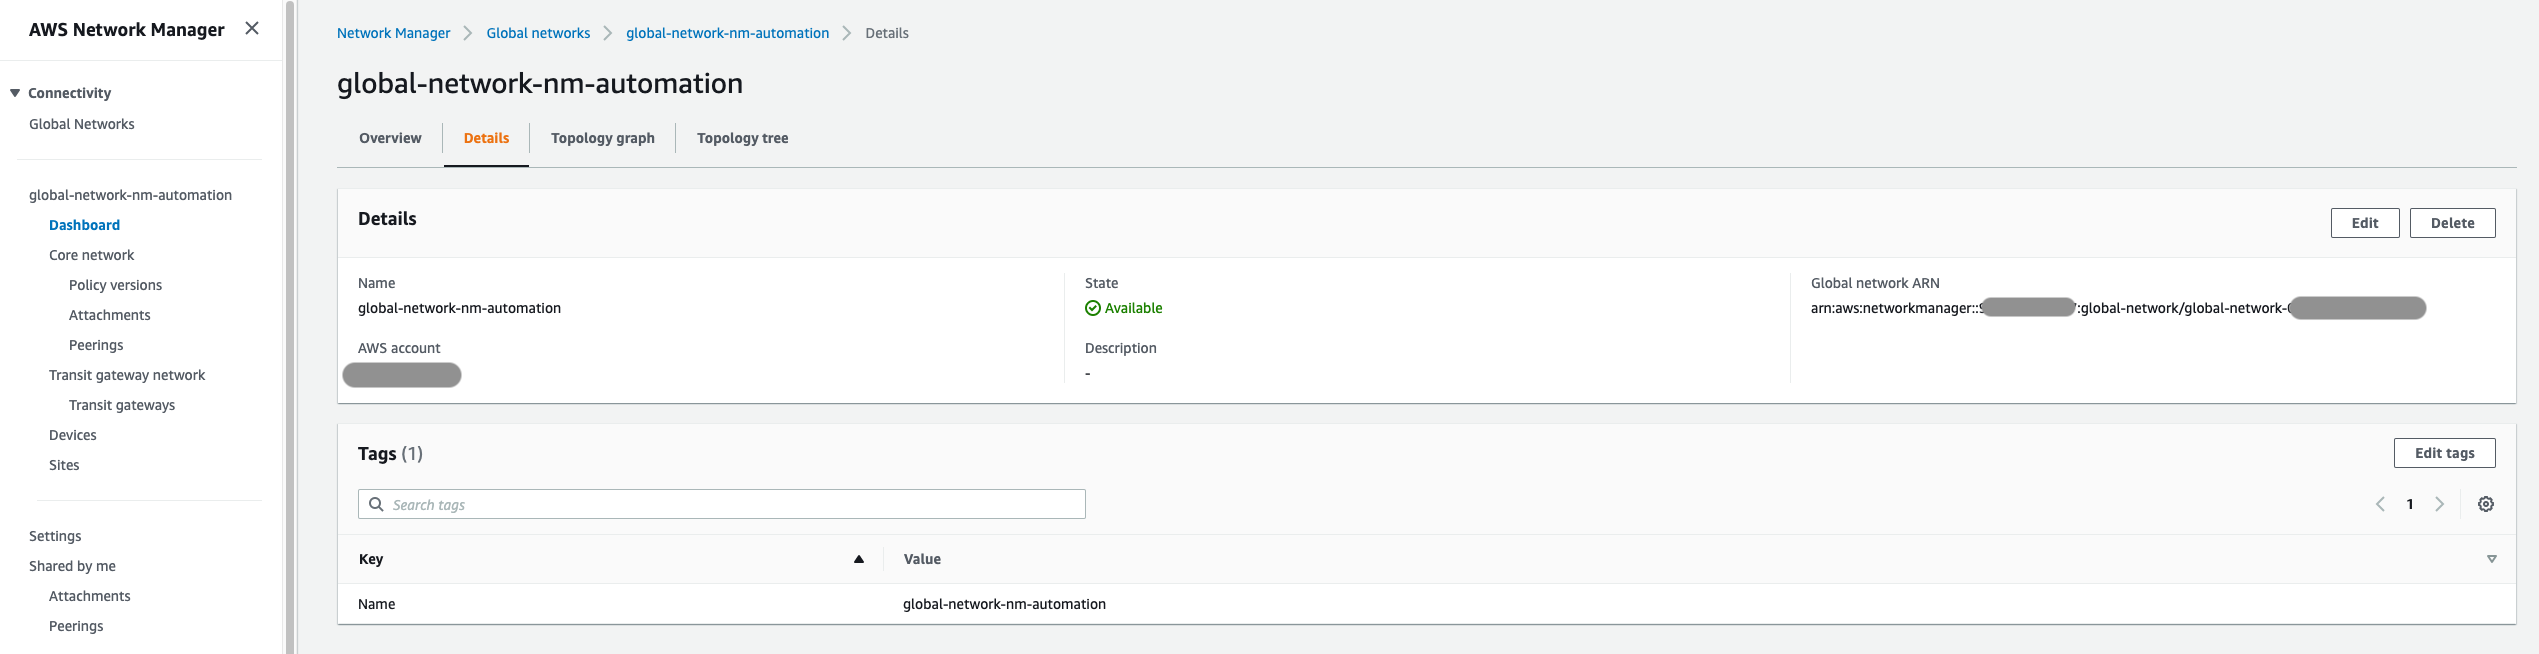Collapse the Connectivity section triangle
Screen dimensions: 2539x654
pyautogui.click(x=15, y=93)
